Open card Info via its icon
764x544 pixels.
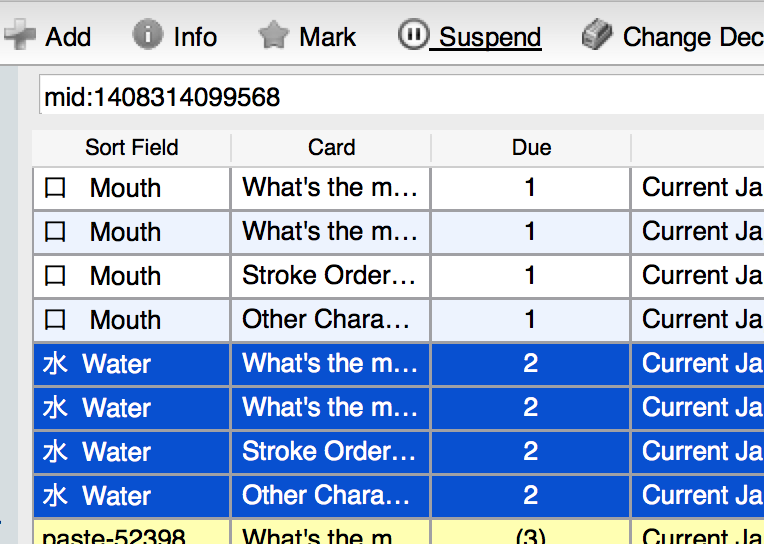[147, 36]
